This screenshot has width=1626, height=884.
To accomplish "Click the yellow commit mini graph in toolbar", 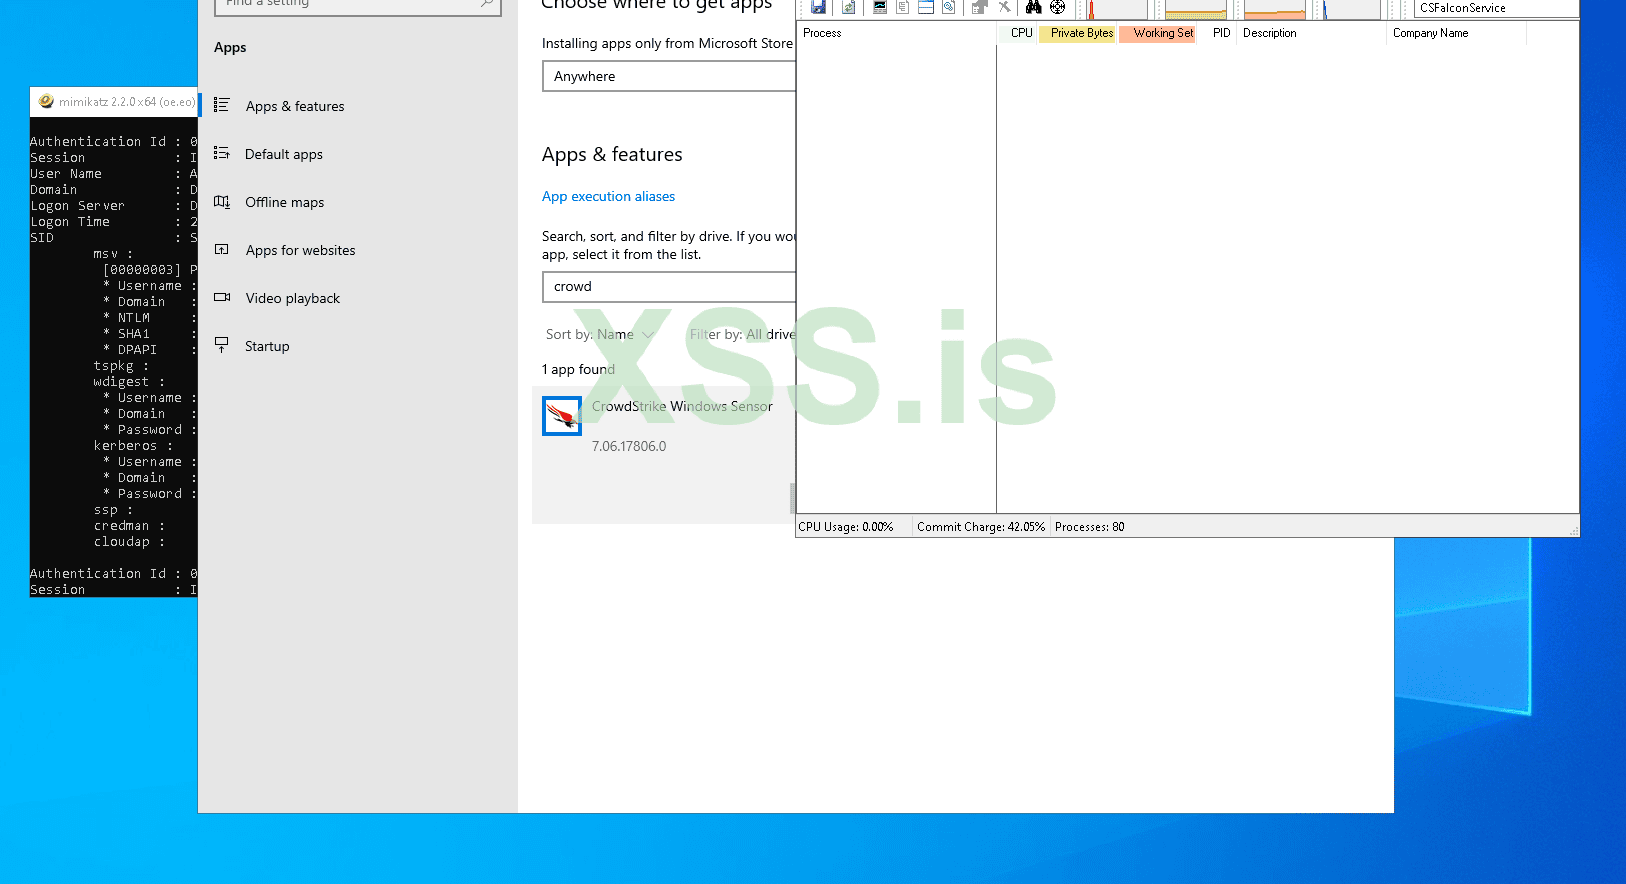I will point(1196,9).
